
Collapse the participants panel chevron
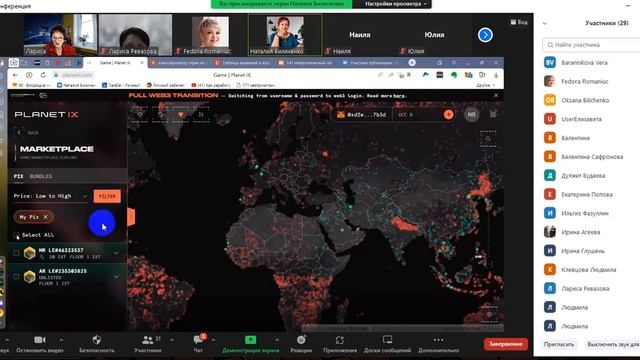544,24
